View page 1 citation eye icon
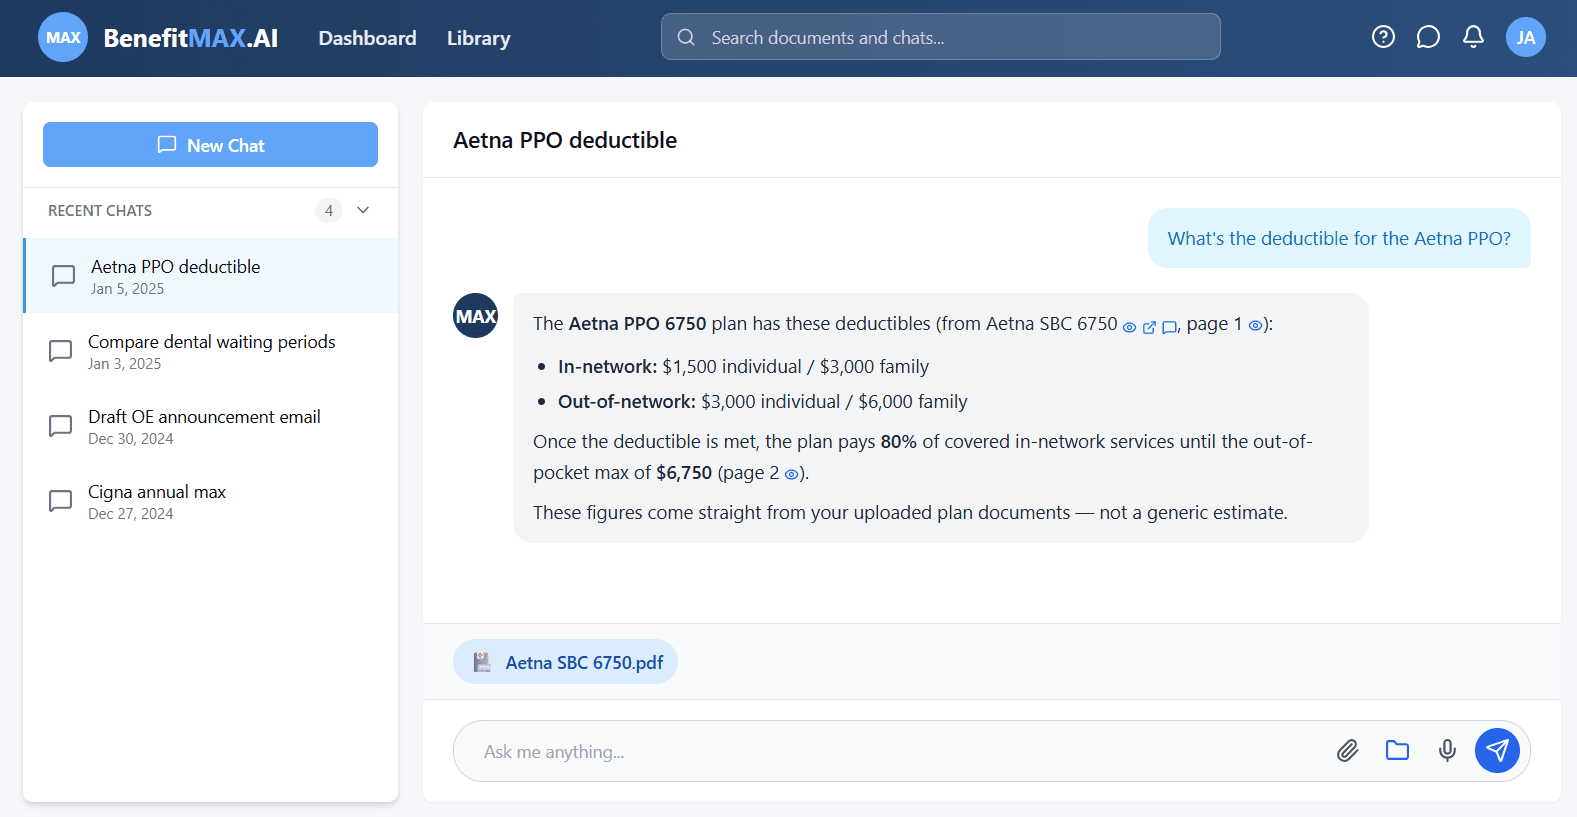This screenshot has height=817, width=1577. point(1254,326)
